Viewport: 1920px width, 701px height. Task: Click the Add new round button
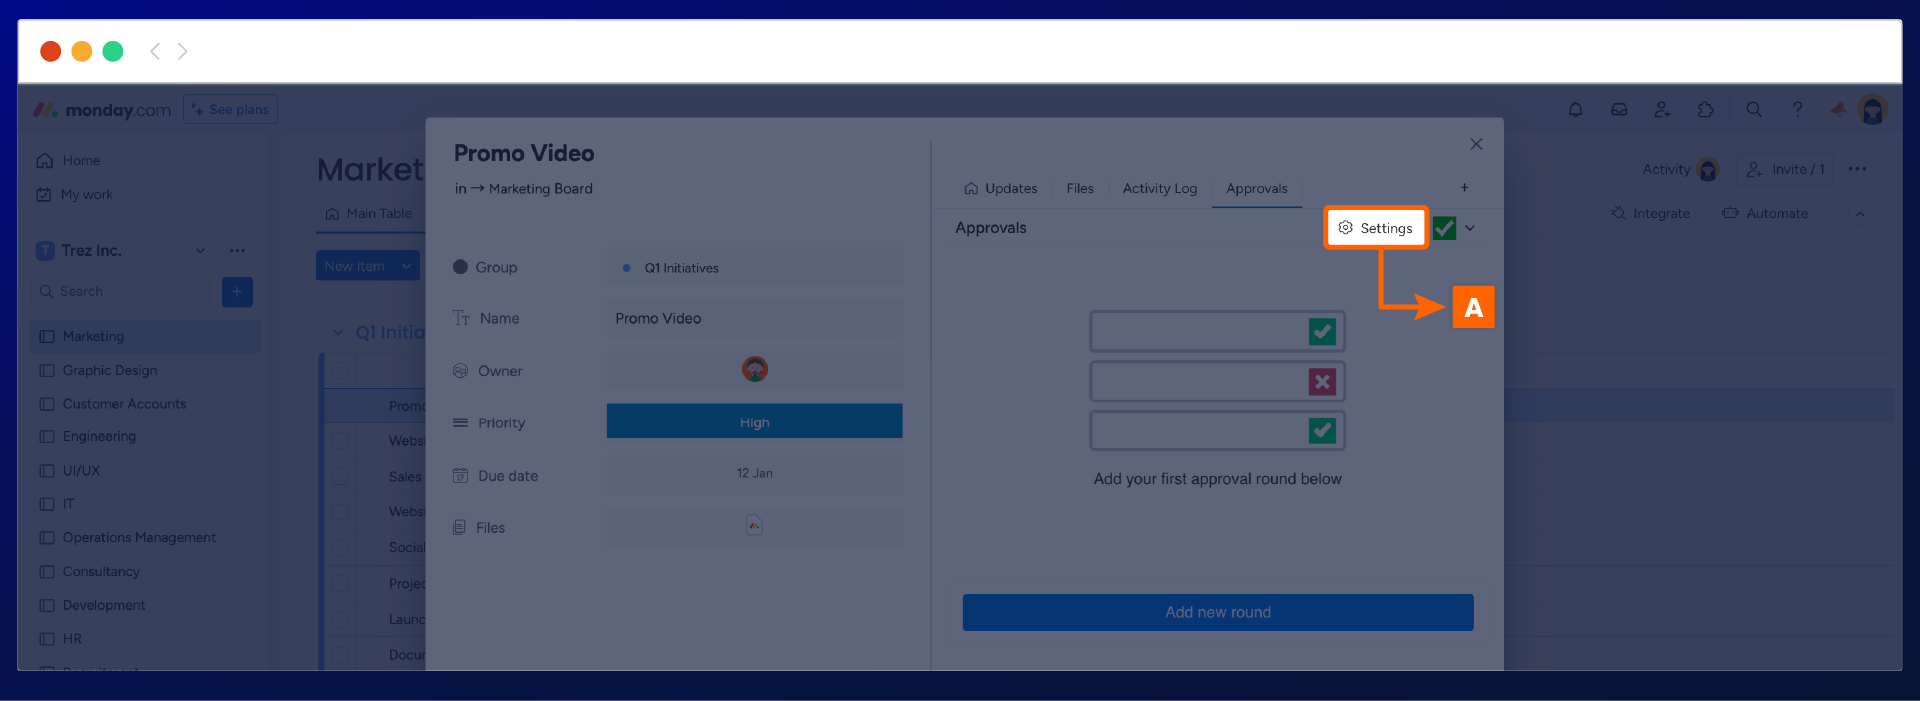pyautogui.click(x=1217, y=612)
